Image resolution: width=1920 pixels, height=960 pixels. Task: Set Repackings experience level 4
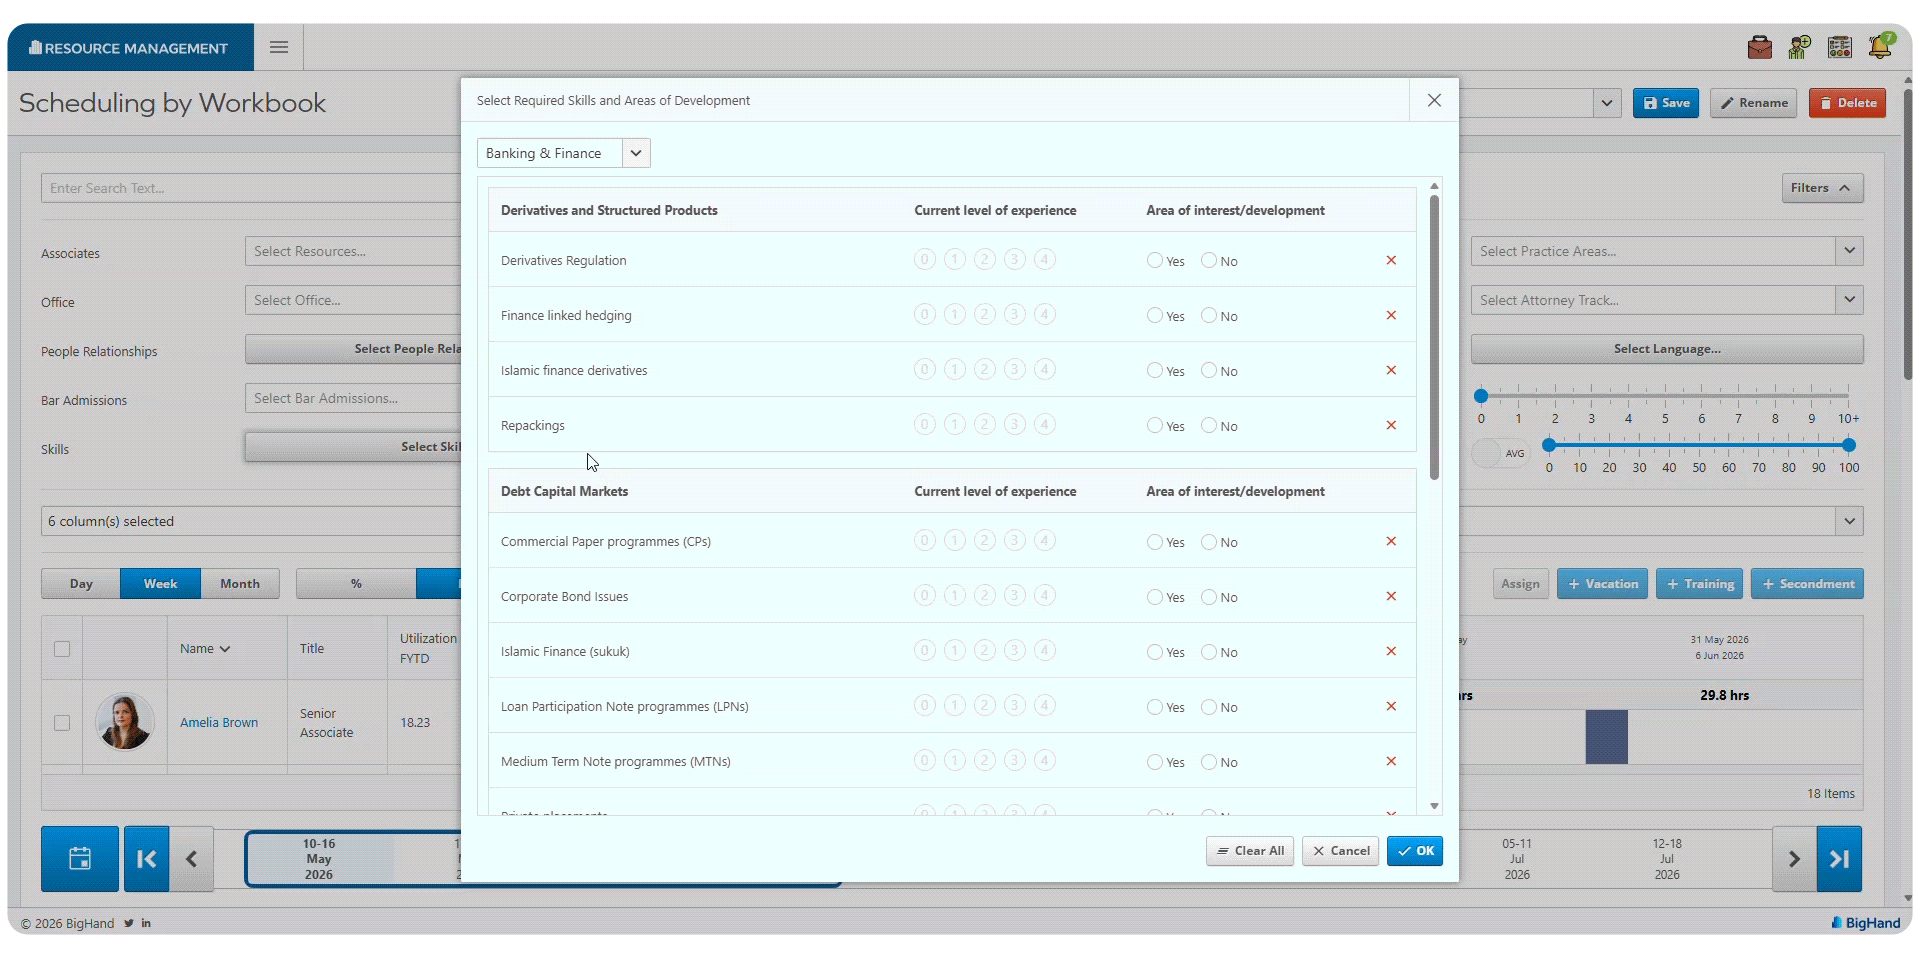1045,425
